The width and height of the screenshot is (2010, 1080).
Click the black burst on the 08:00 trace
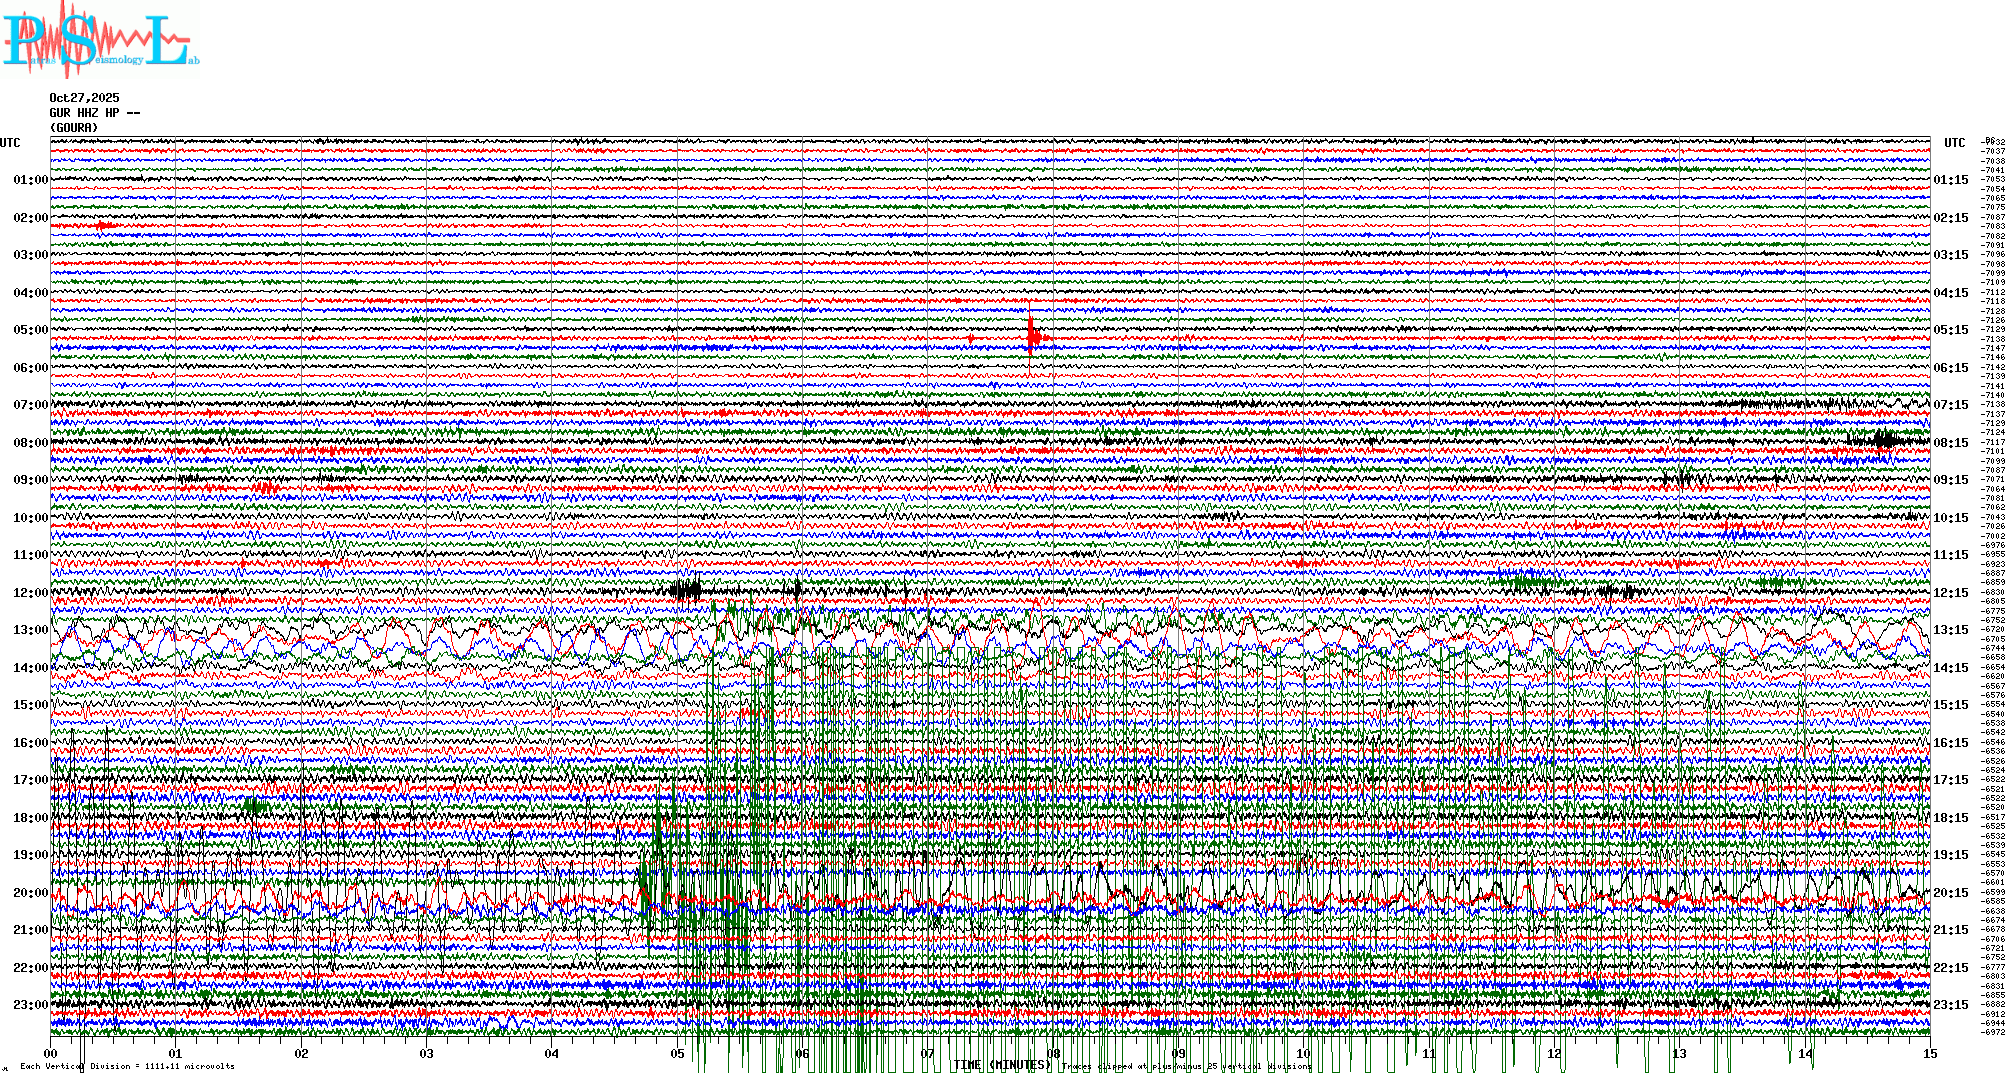point(1883,440)
